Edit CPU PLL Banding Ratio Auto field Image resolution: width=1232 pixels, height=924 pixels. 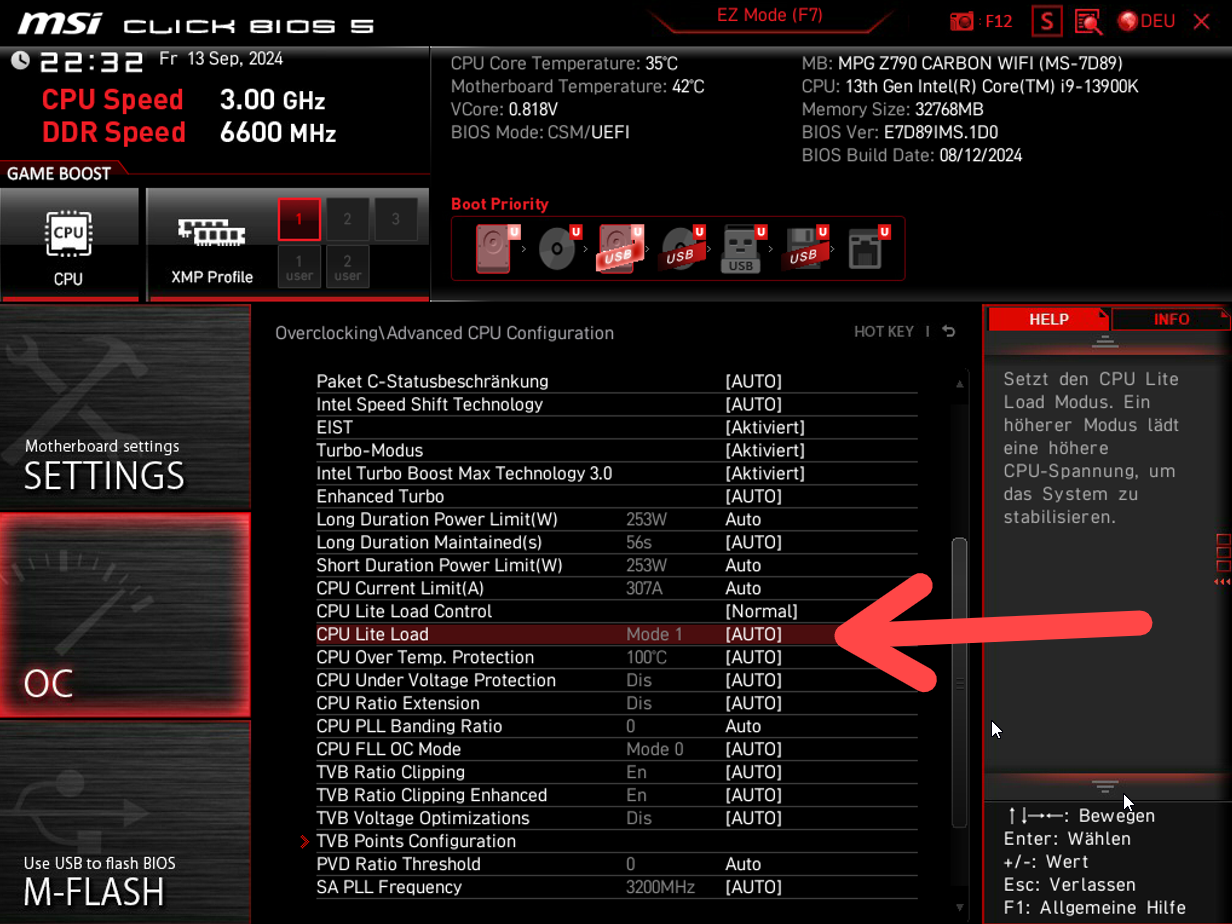(743, 726)
